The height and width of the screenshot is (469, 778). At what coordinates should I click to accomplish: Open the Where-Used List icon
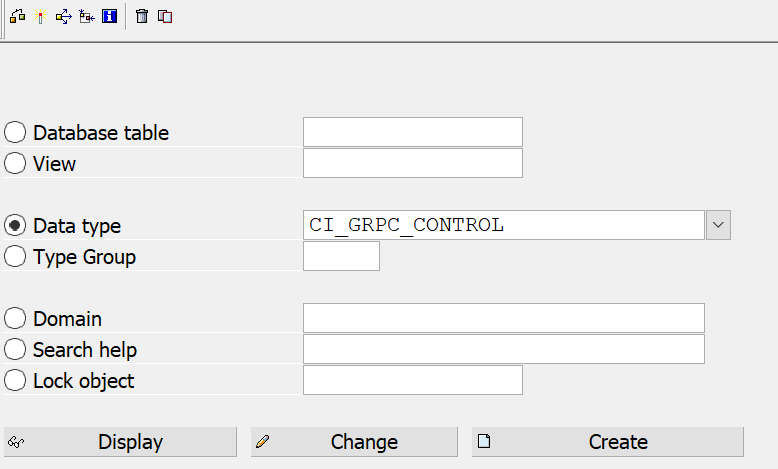(x=63, y=16)
